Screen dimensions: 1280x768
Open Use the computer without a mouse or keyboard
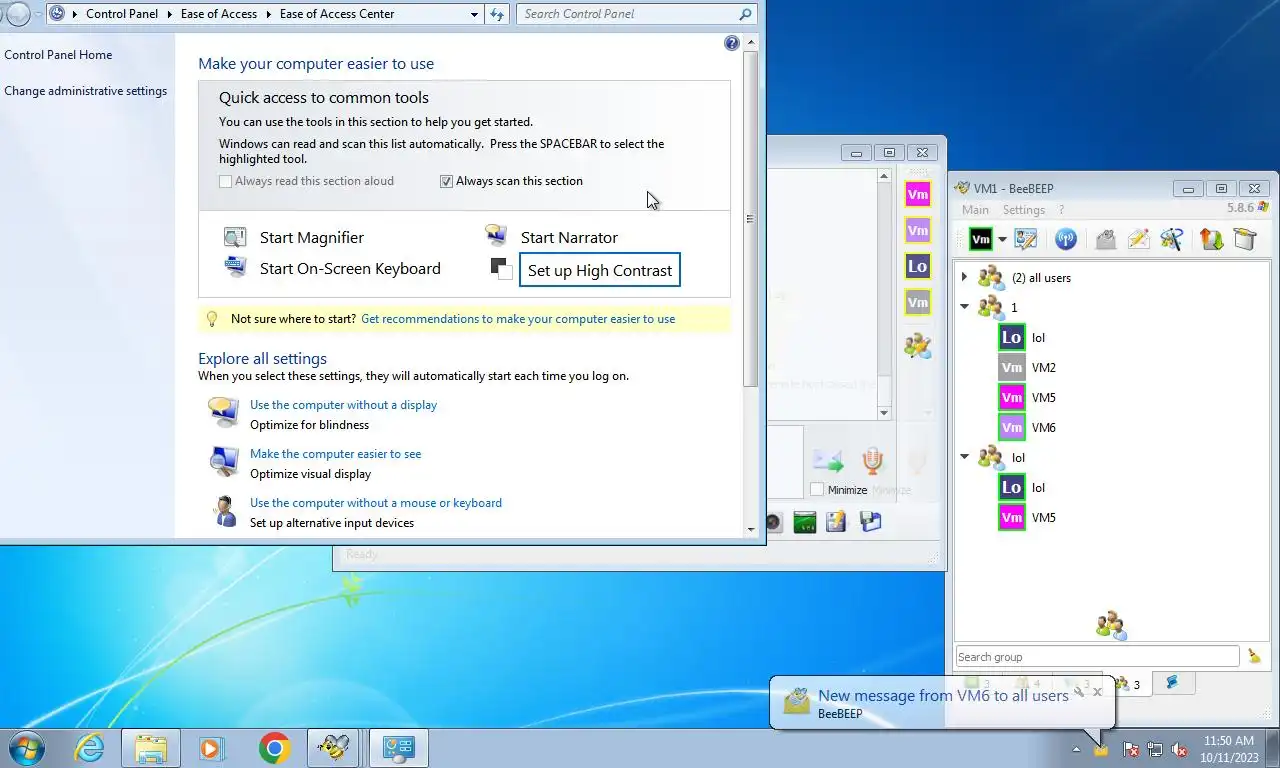(376, 503)
